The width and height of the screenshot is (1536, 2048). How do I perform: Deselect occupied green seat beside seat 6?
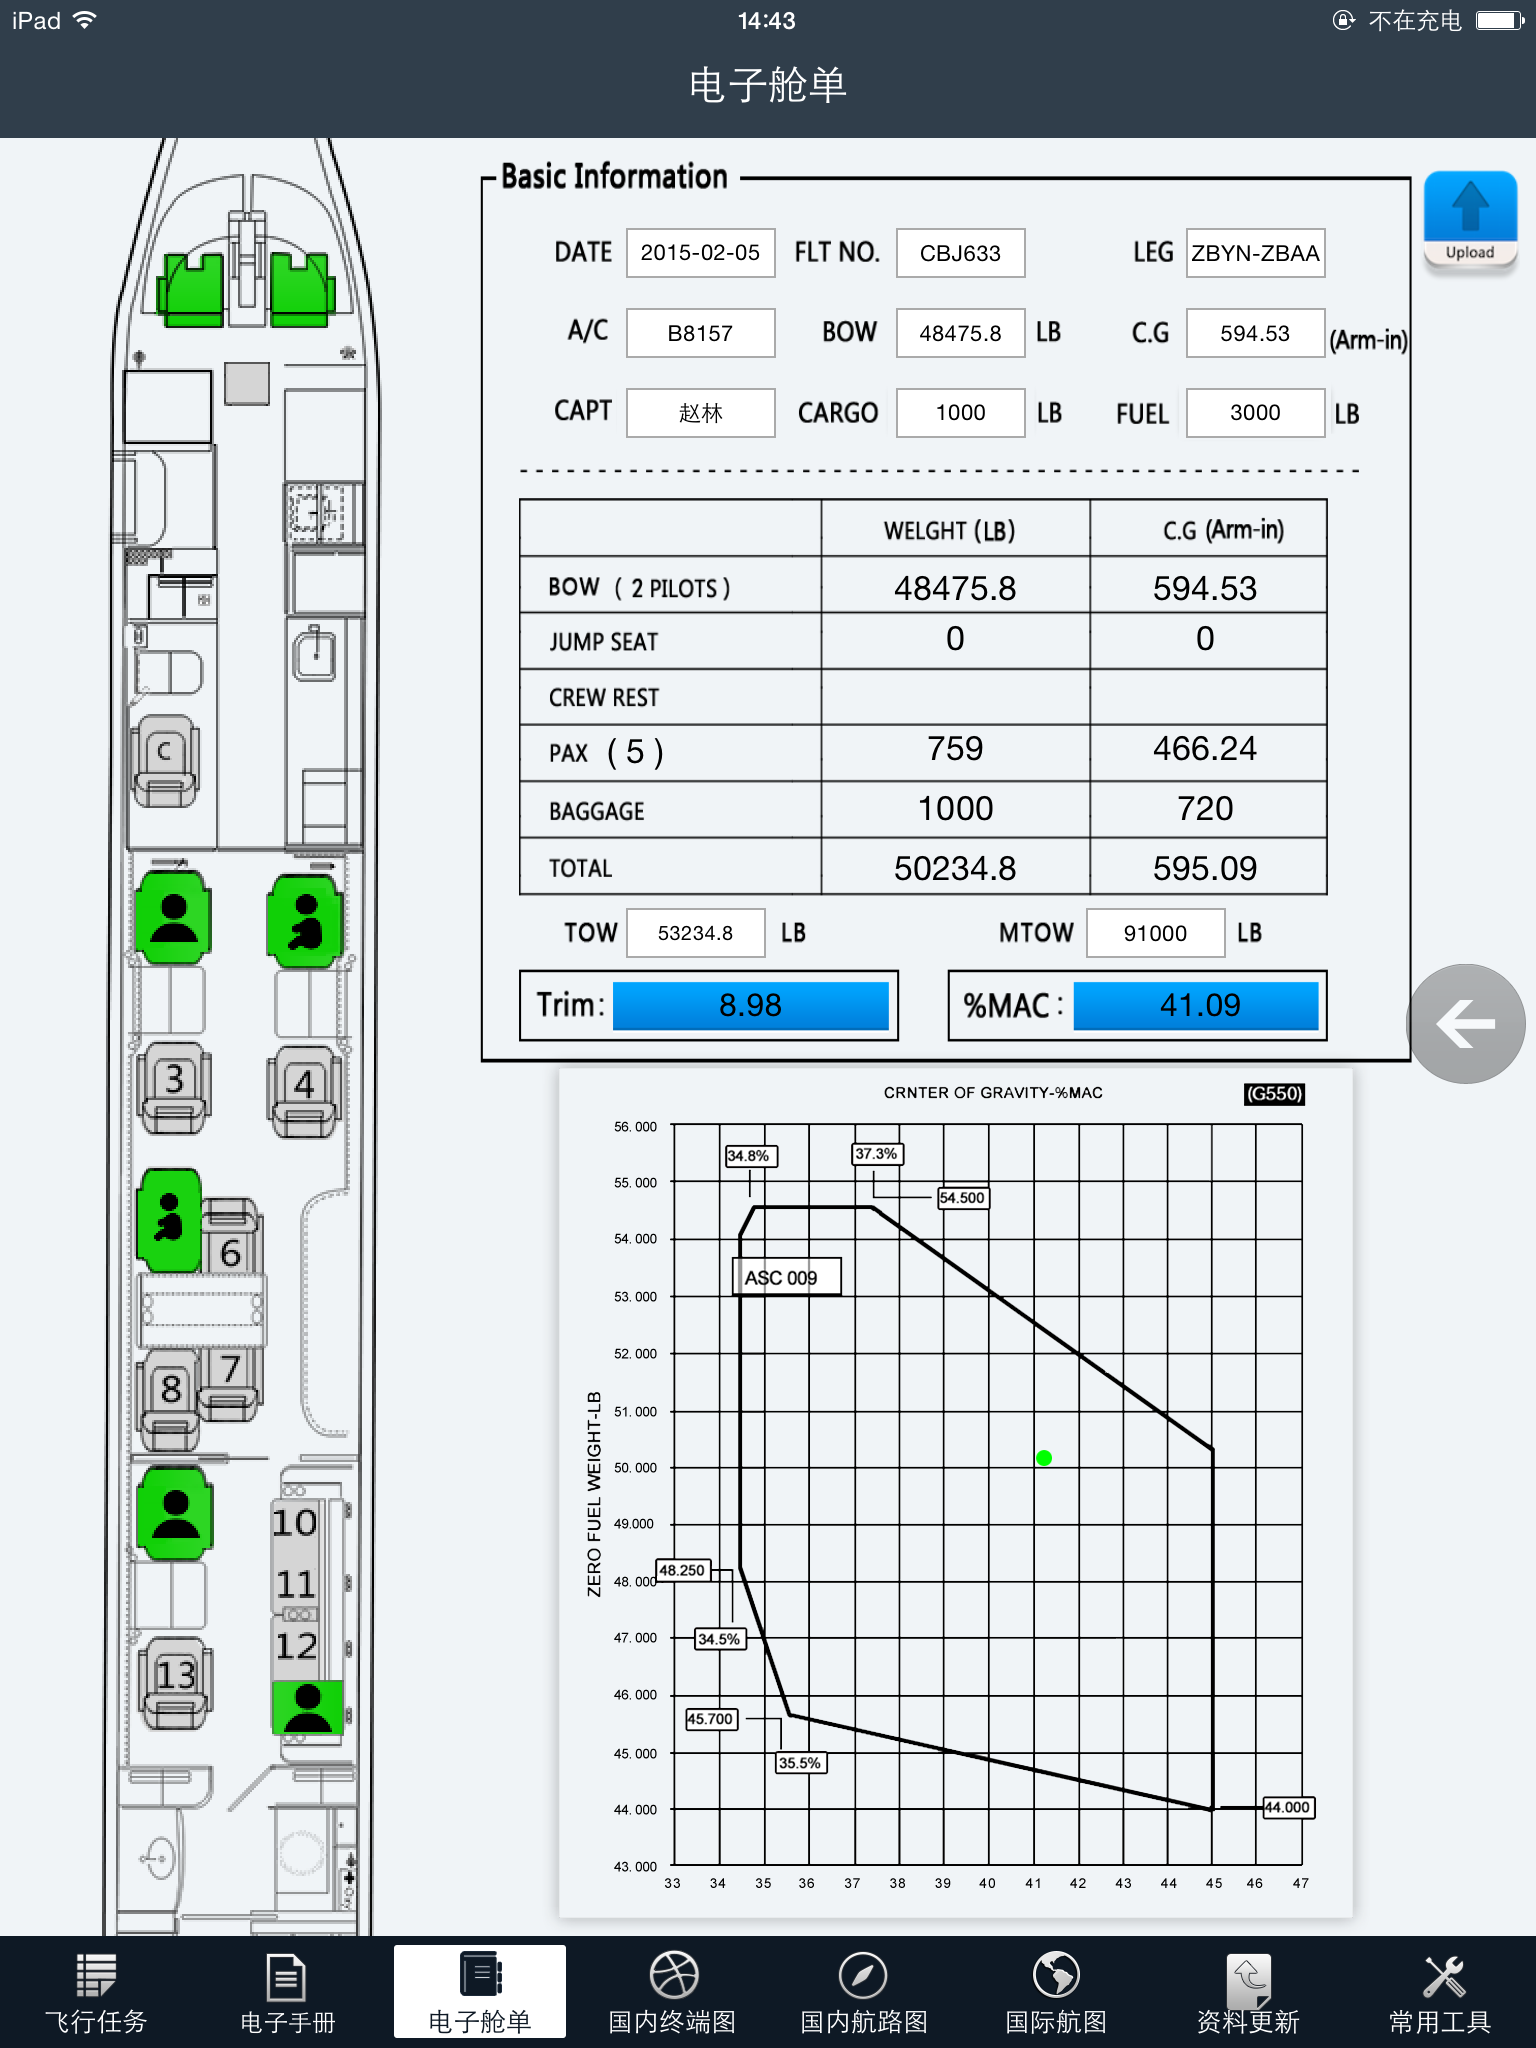click(x=169, y=1220)
